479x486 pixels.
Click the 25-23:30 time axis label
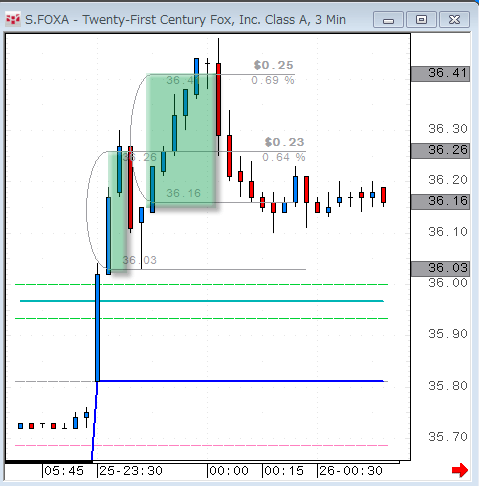131,471
